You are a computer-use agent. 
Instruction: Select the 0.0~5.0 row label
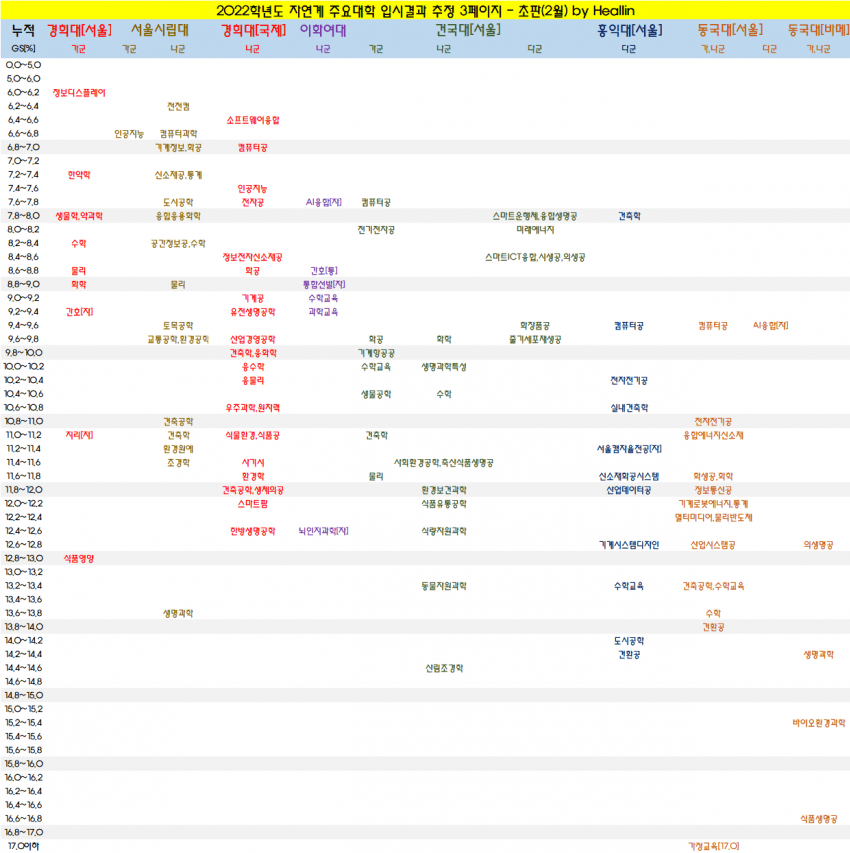23,65
